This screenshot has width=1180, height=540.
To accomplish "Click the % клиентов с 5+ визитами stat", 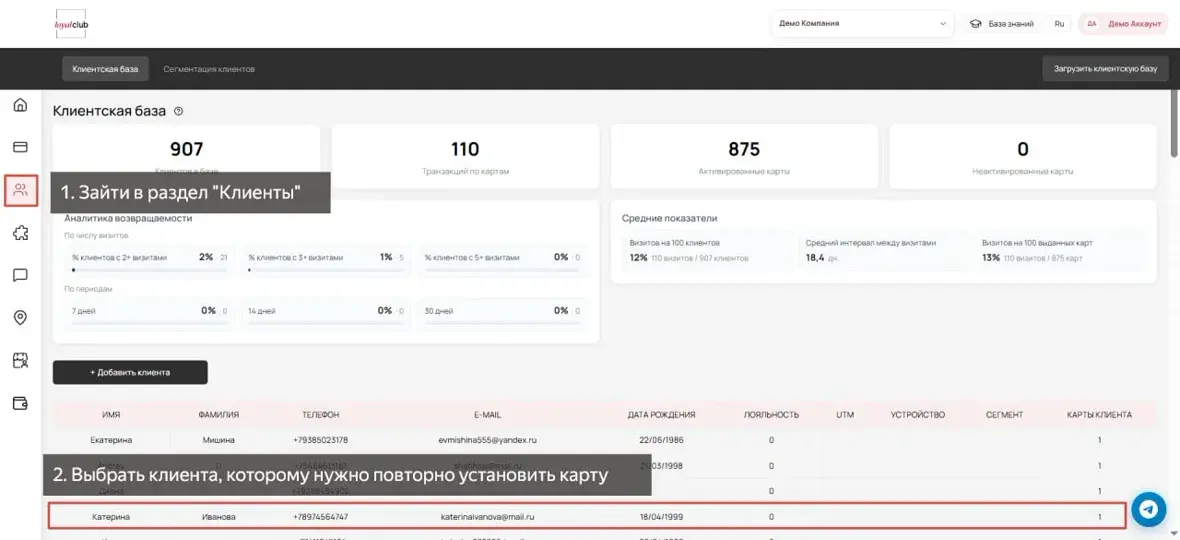I will pyautogui.click(x=502, y=259).
